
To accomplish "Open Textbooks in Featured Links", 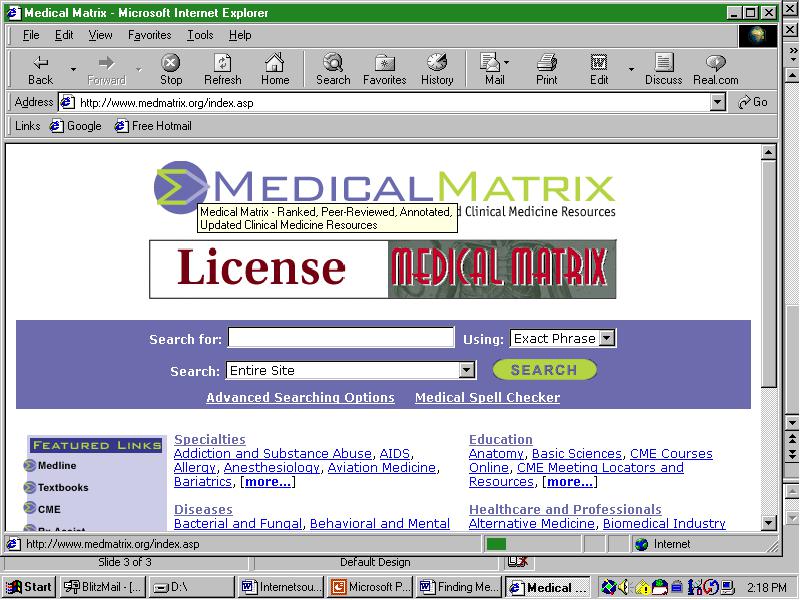I will coord(63,487).
